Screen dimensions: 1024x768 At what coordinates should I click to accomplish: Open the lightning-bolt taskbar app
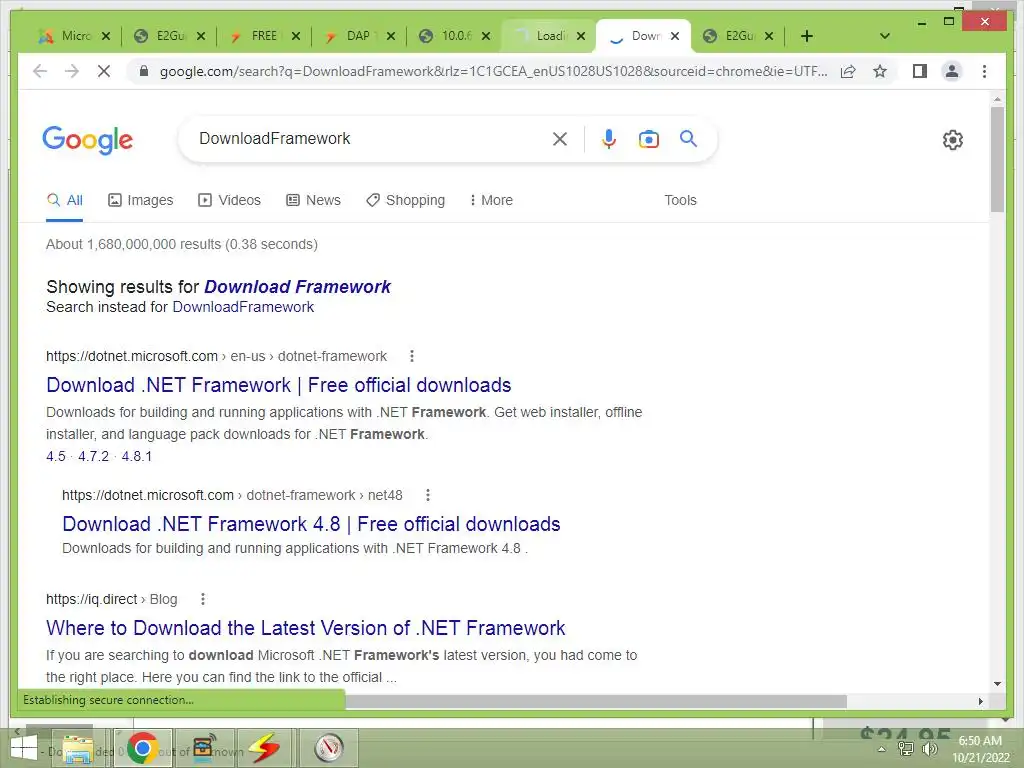coord(264,748)
